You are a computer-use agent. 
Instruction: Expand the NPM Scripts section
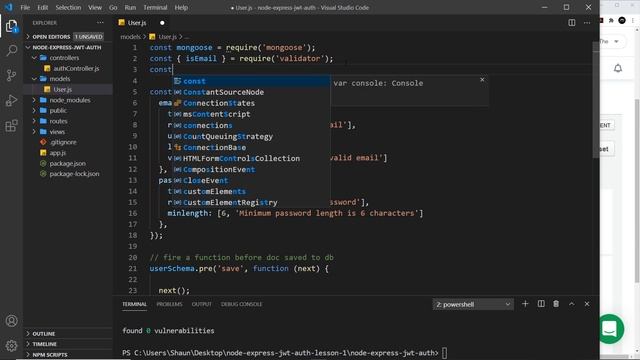point(68,355)
